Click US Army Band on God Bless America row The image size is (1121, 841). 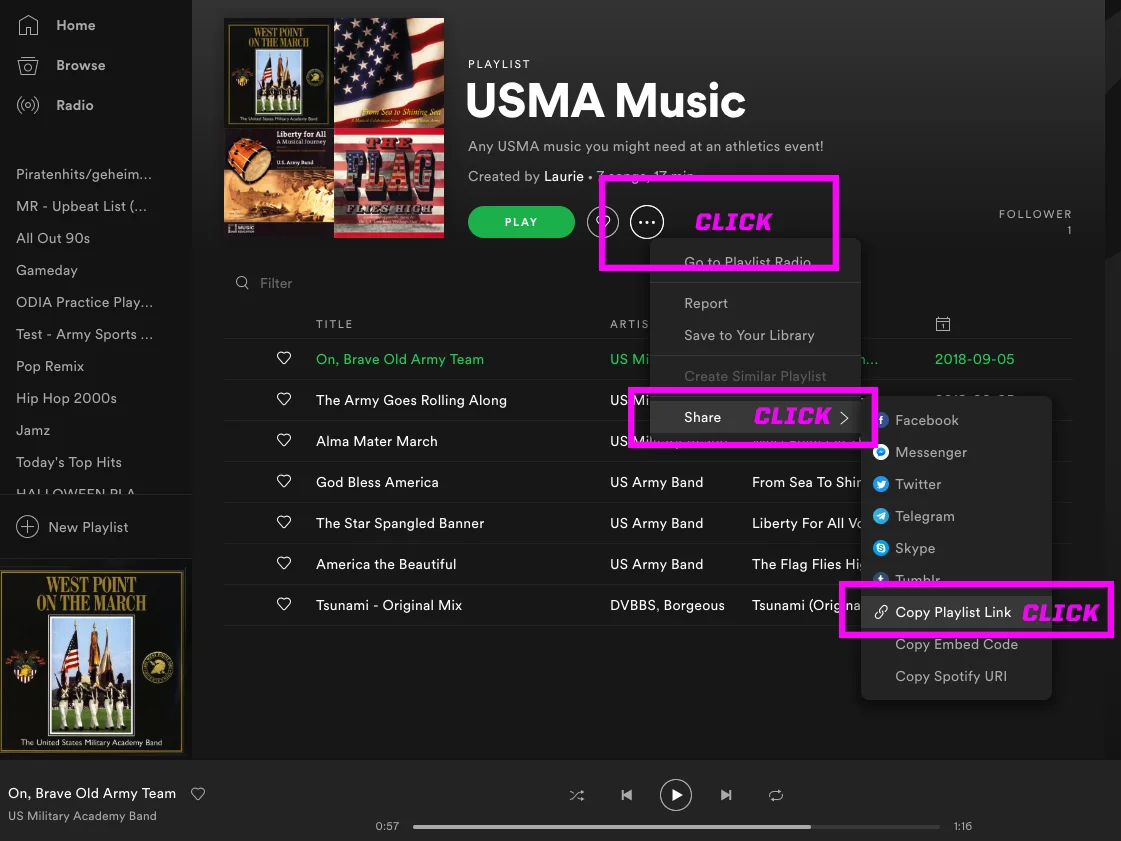point(656,483)
